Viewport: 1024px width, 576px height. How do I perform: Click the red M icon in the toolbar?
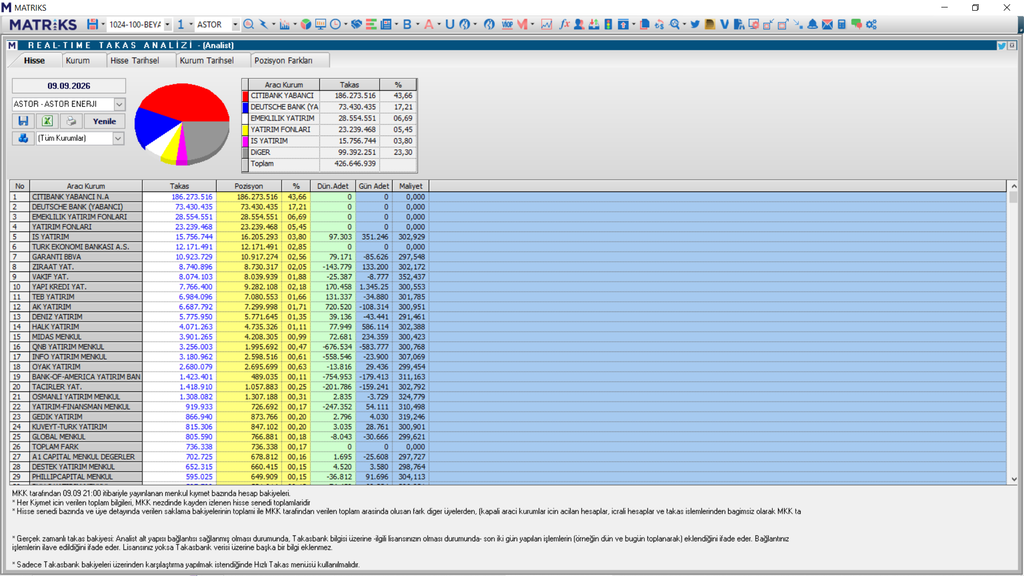522,24
